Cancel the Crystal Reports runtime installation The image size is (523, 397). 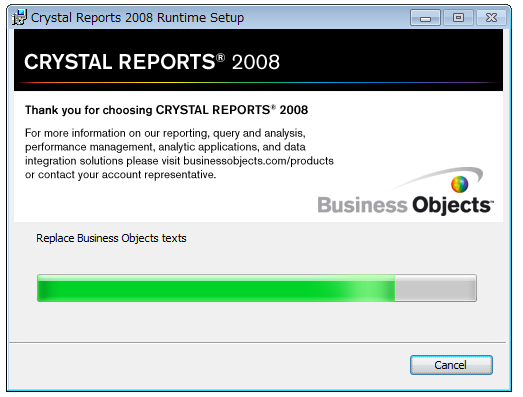(451, 365)
